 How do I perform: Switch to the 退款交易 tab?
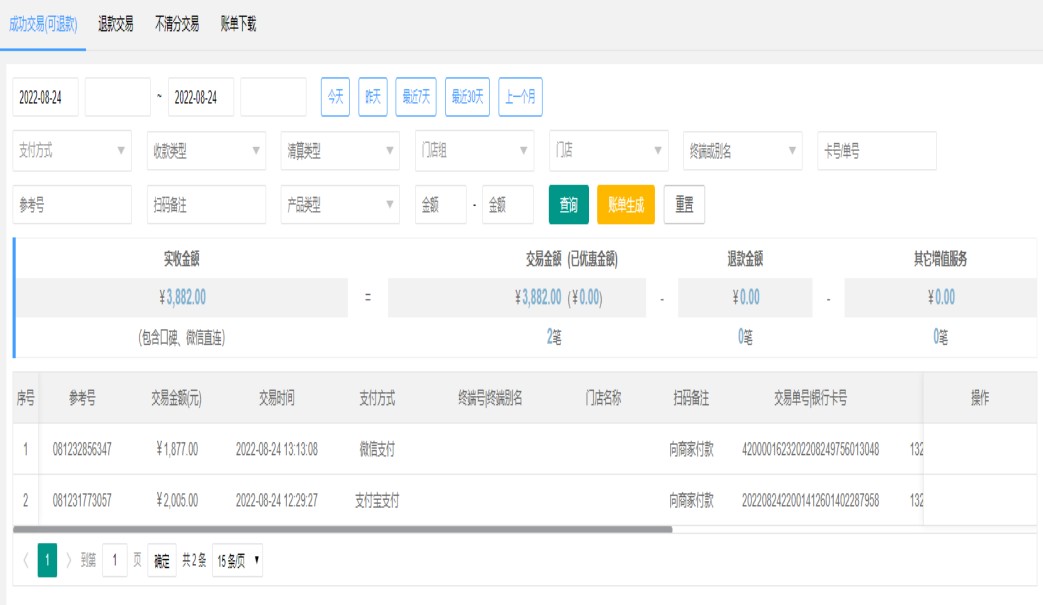[116, 24]
